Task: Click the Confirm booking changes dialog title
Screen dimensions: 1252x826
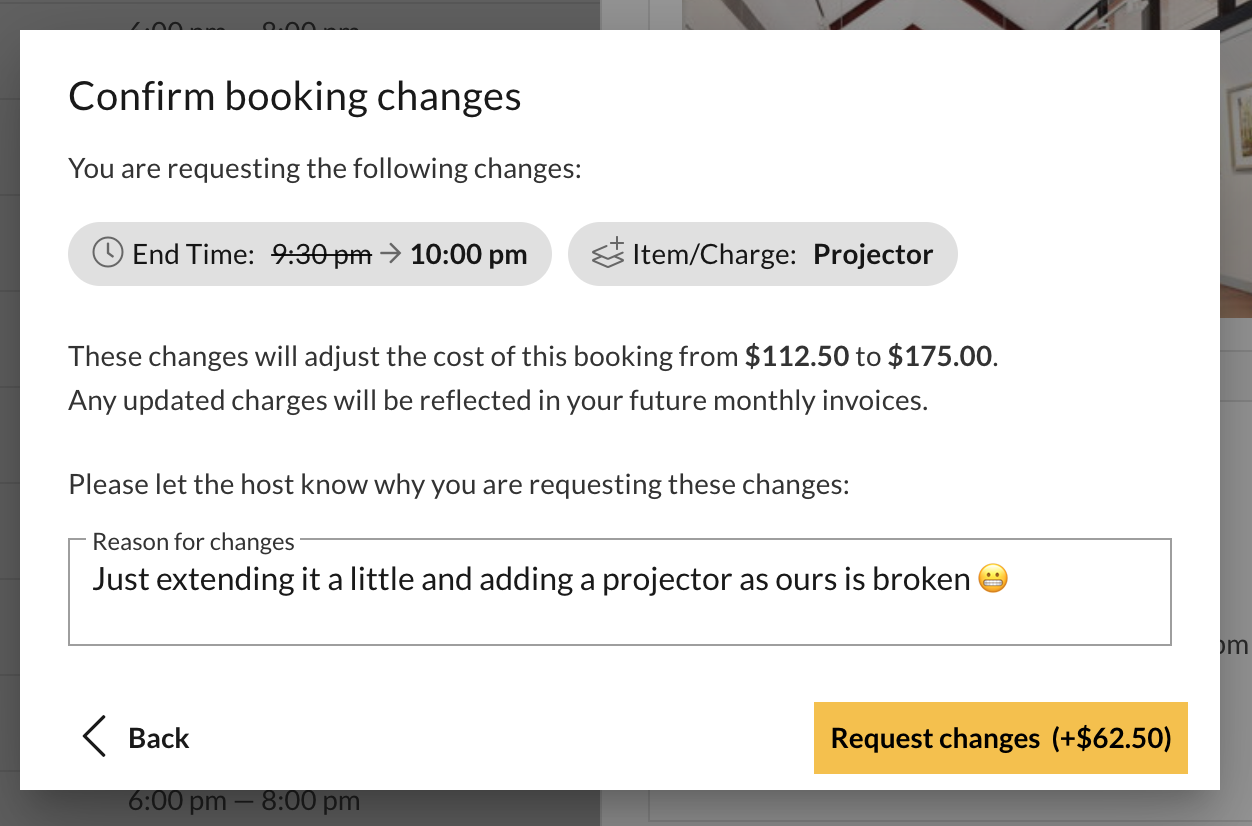Action: [294, 96]
